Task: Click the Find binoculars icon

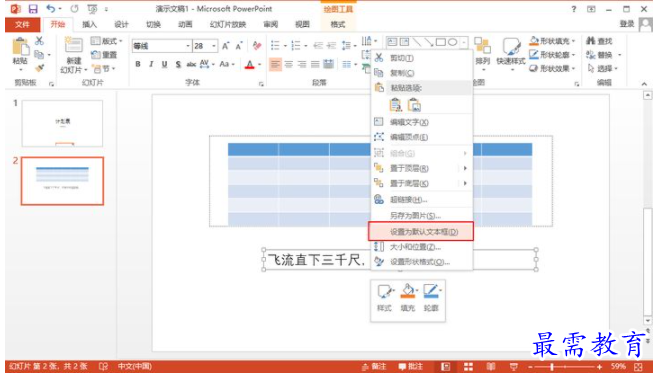Action: [x=591, y=41]
